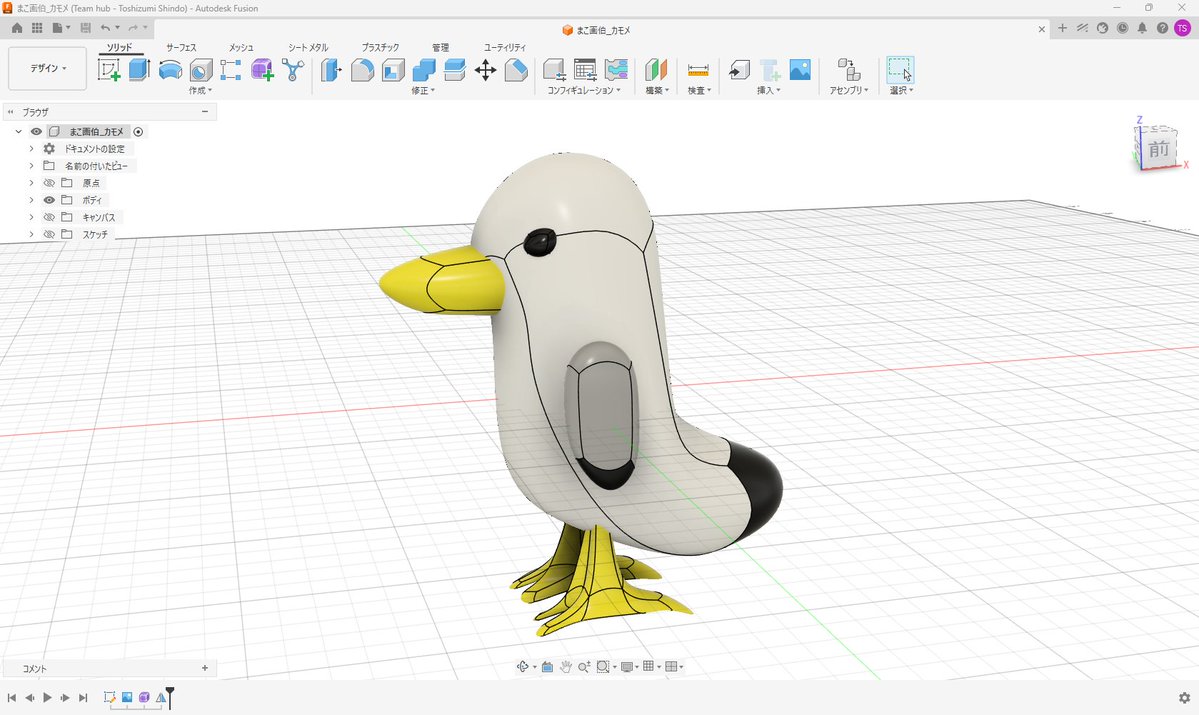Click the Assembly new component icon
1199x715 pixels.
pos(849,70)
